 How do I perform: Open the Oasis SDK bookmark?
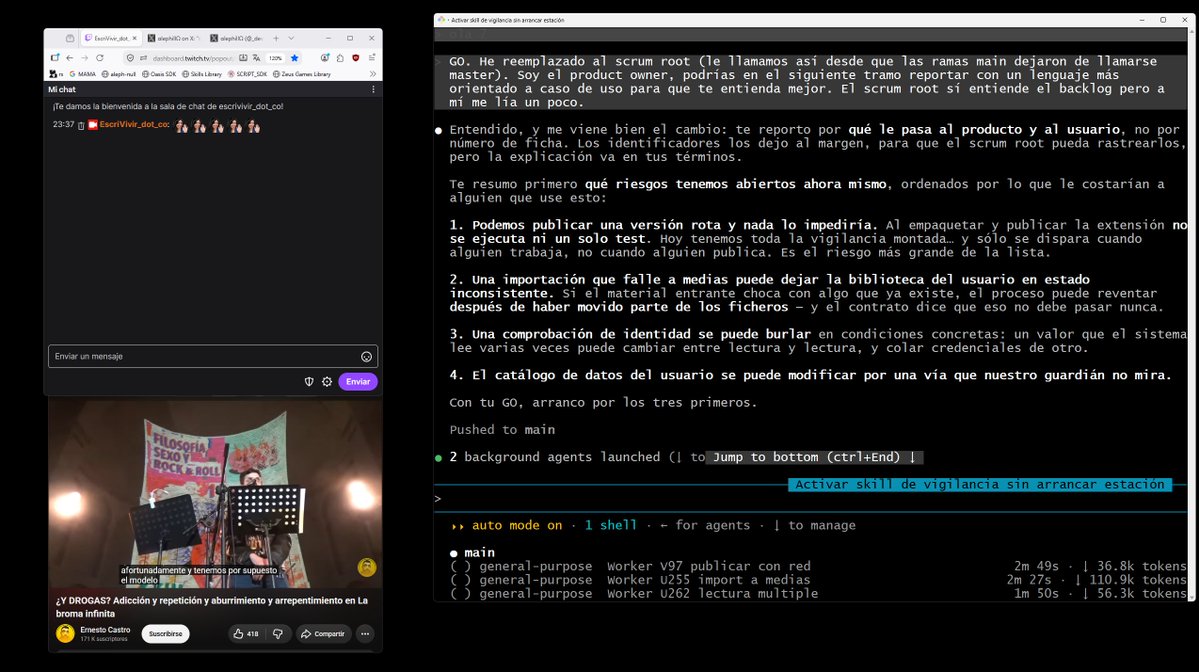click(158, 74)
